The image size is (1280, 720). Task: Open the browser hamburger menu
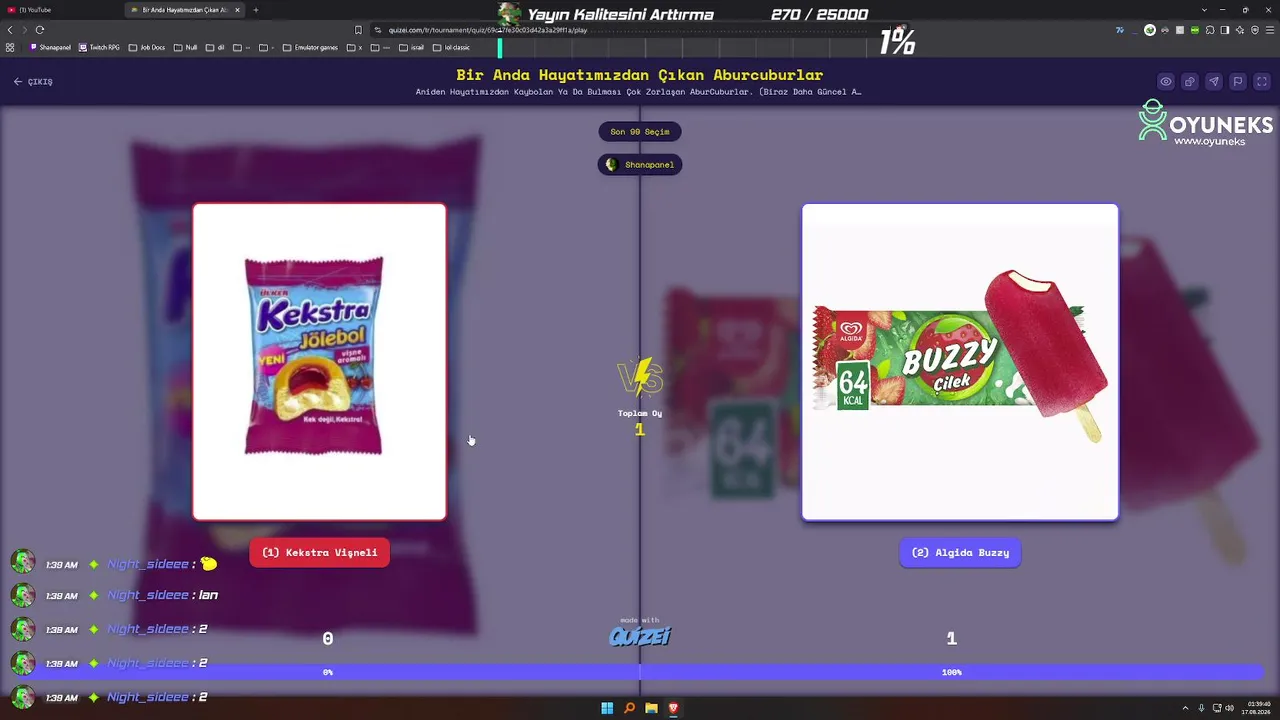[1270, 30]
